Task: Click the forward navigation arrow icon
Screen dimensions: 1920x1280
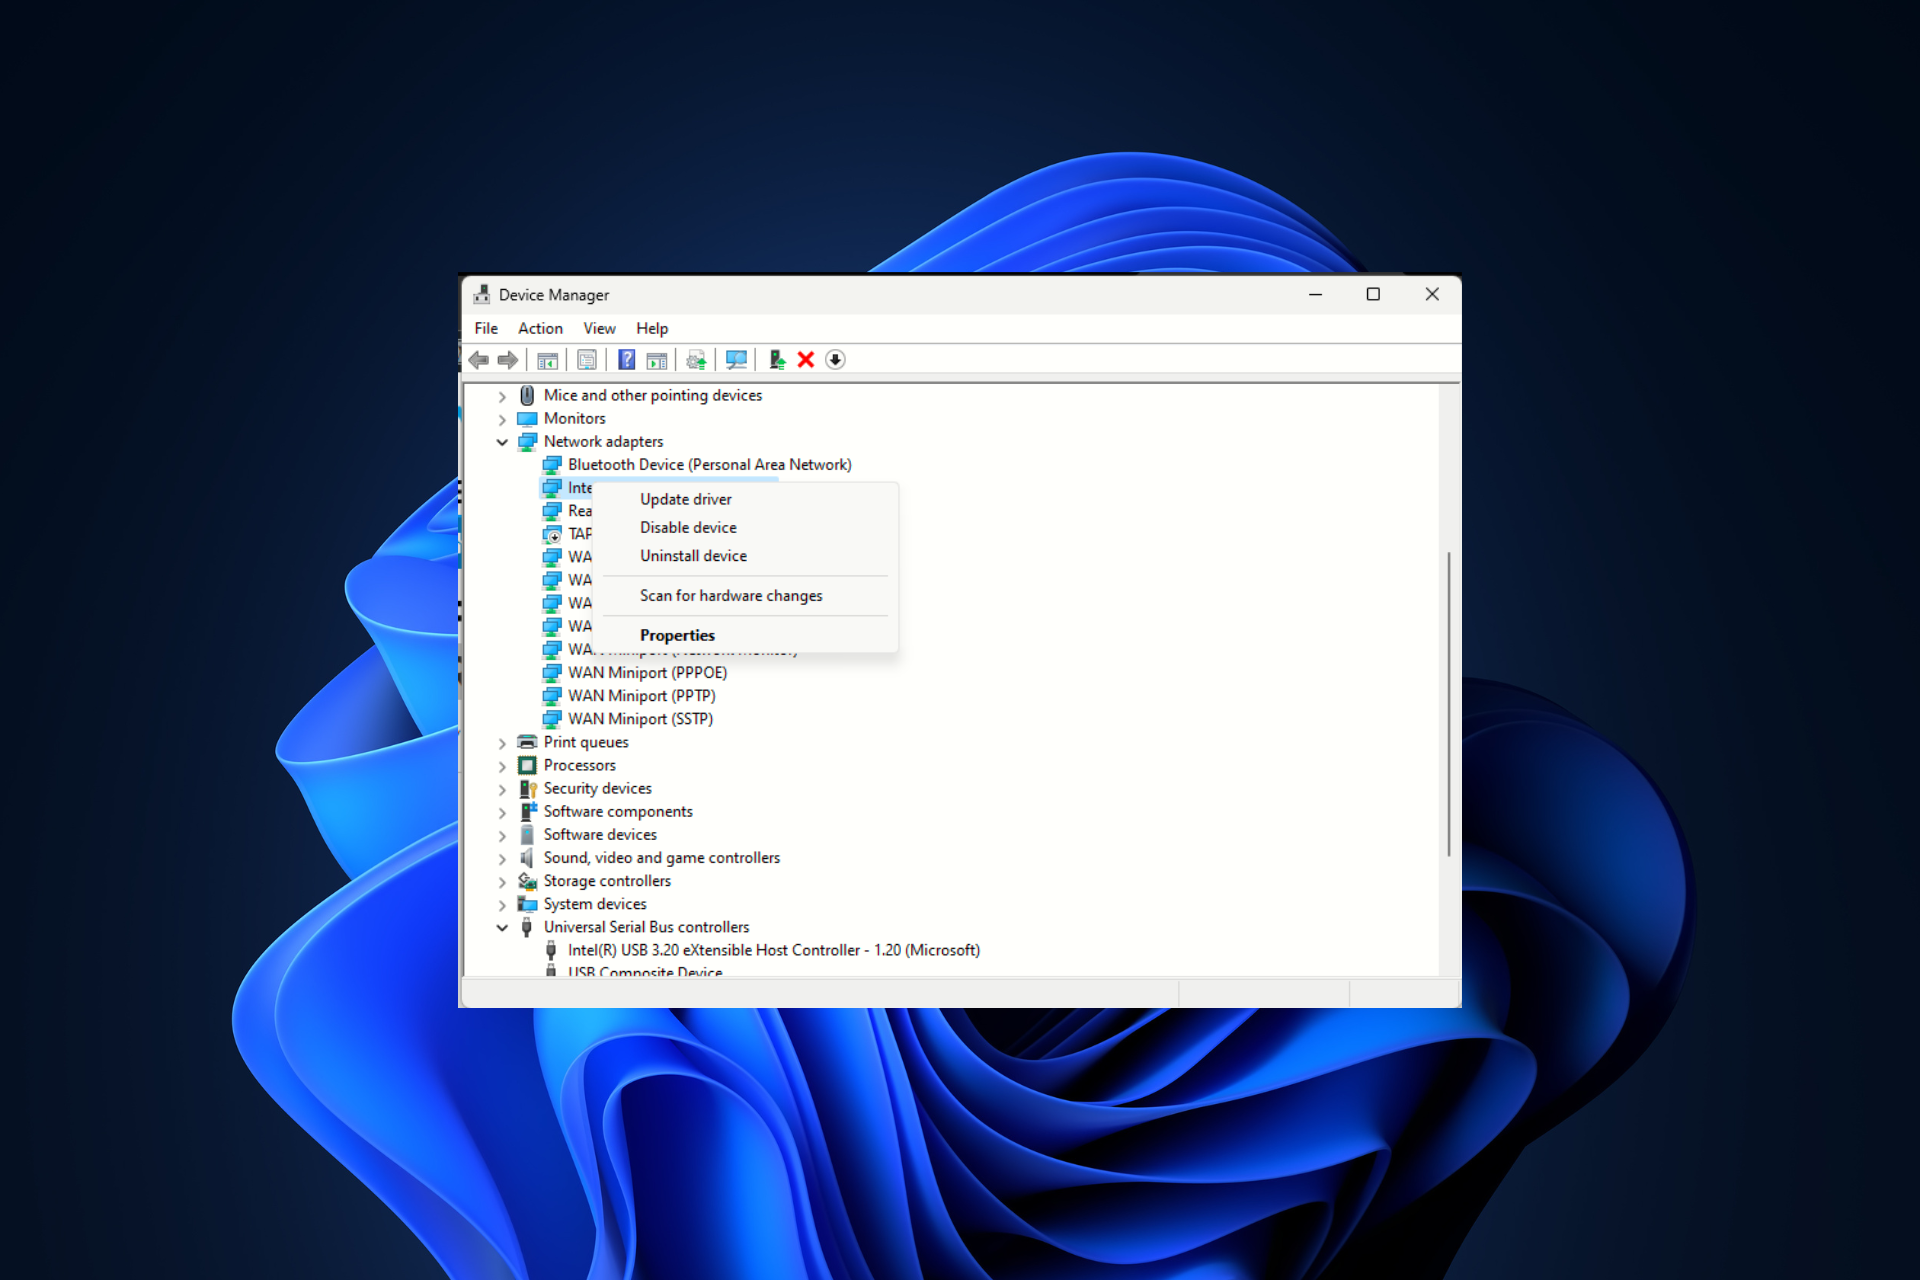Action: point(511,359)
